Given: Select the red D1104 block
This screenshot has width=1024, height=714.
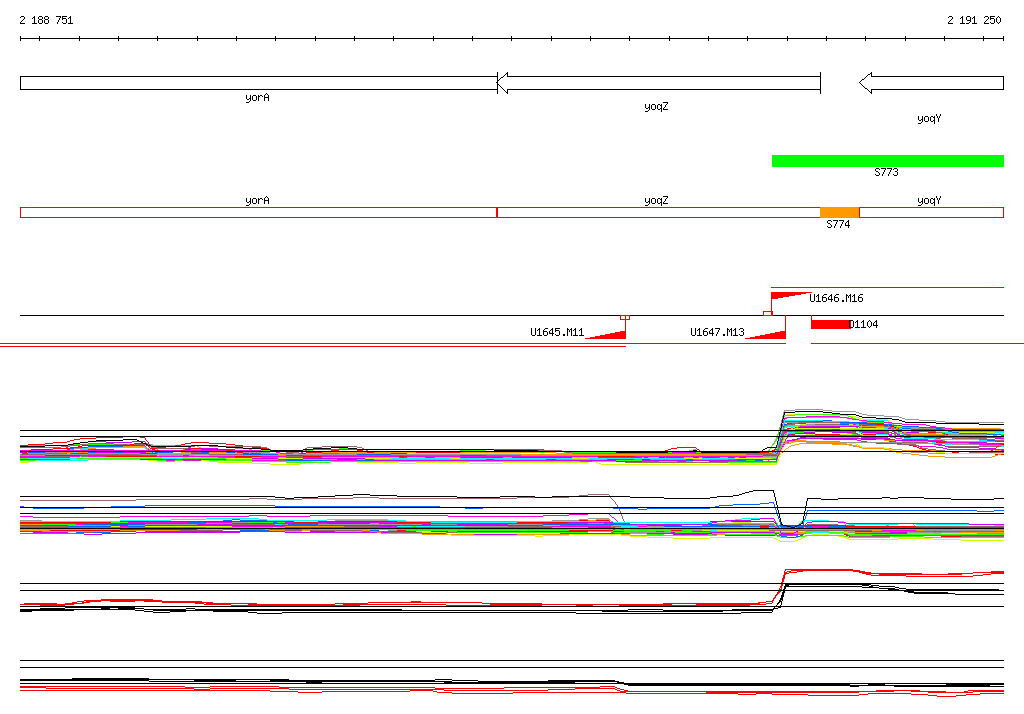Looking at the screenshot, I should [x=830, y=324].
